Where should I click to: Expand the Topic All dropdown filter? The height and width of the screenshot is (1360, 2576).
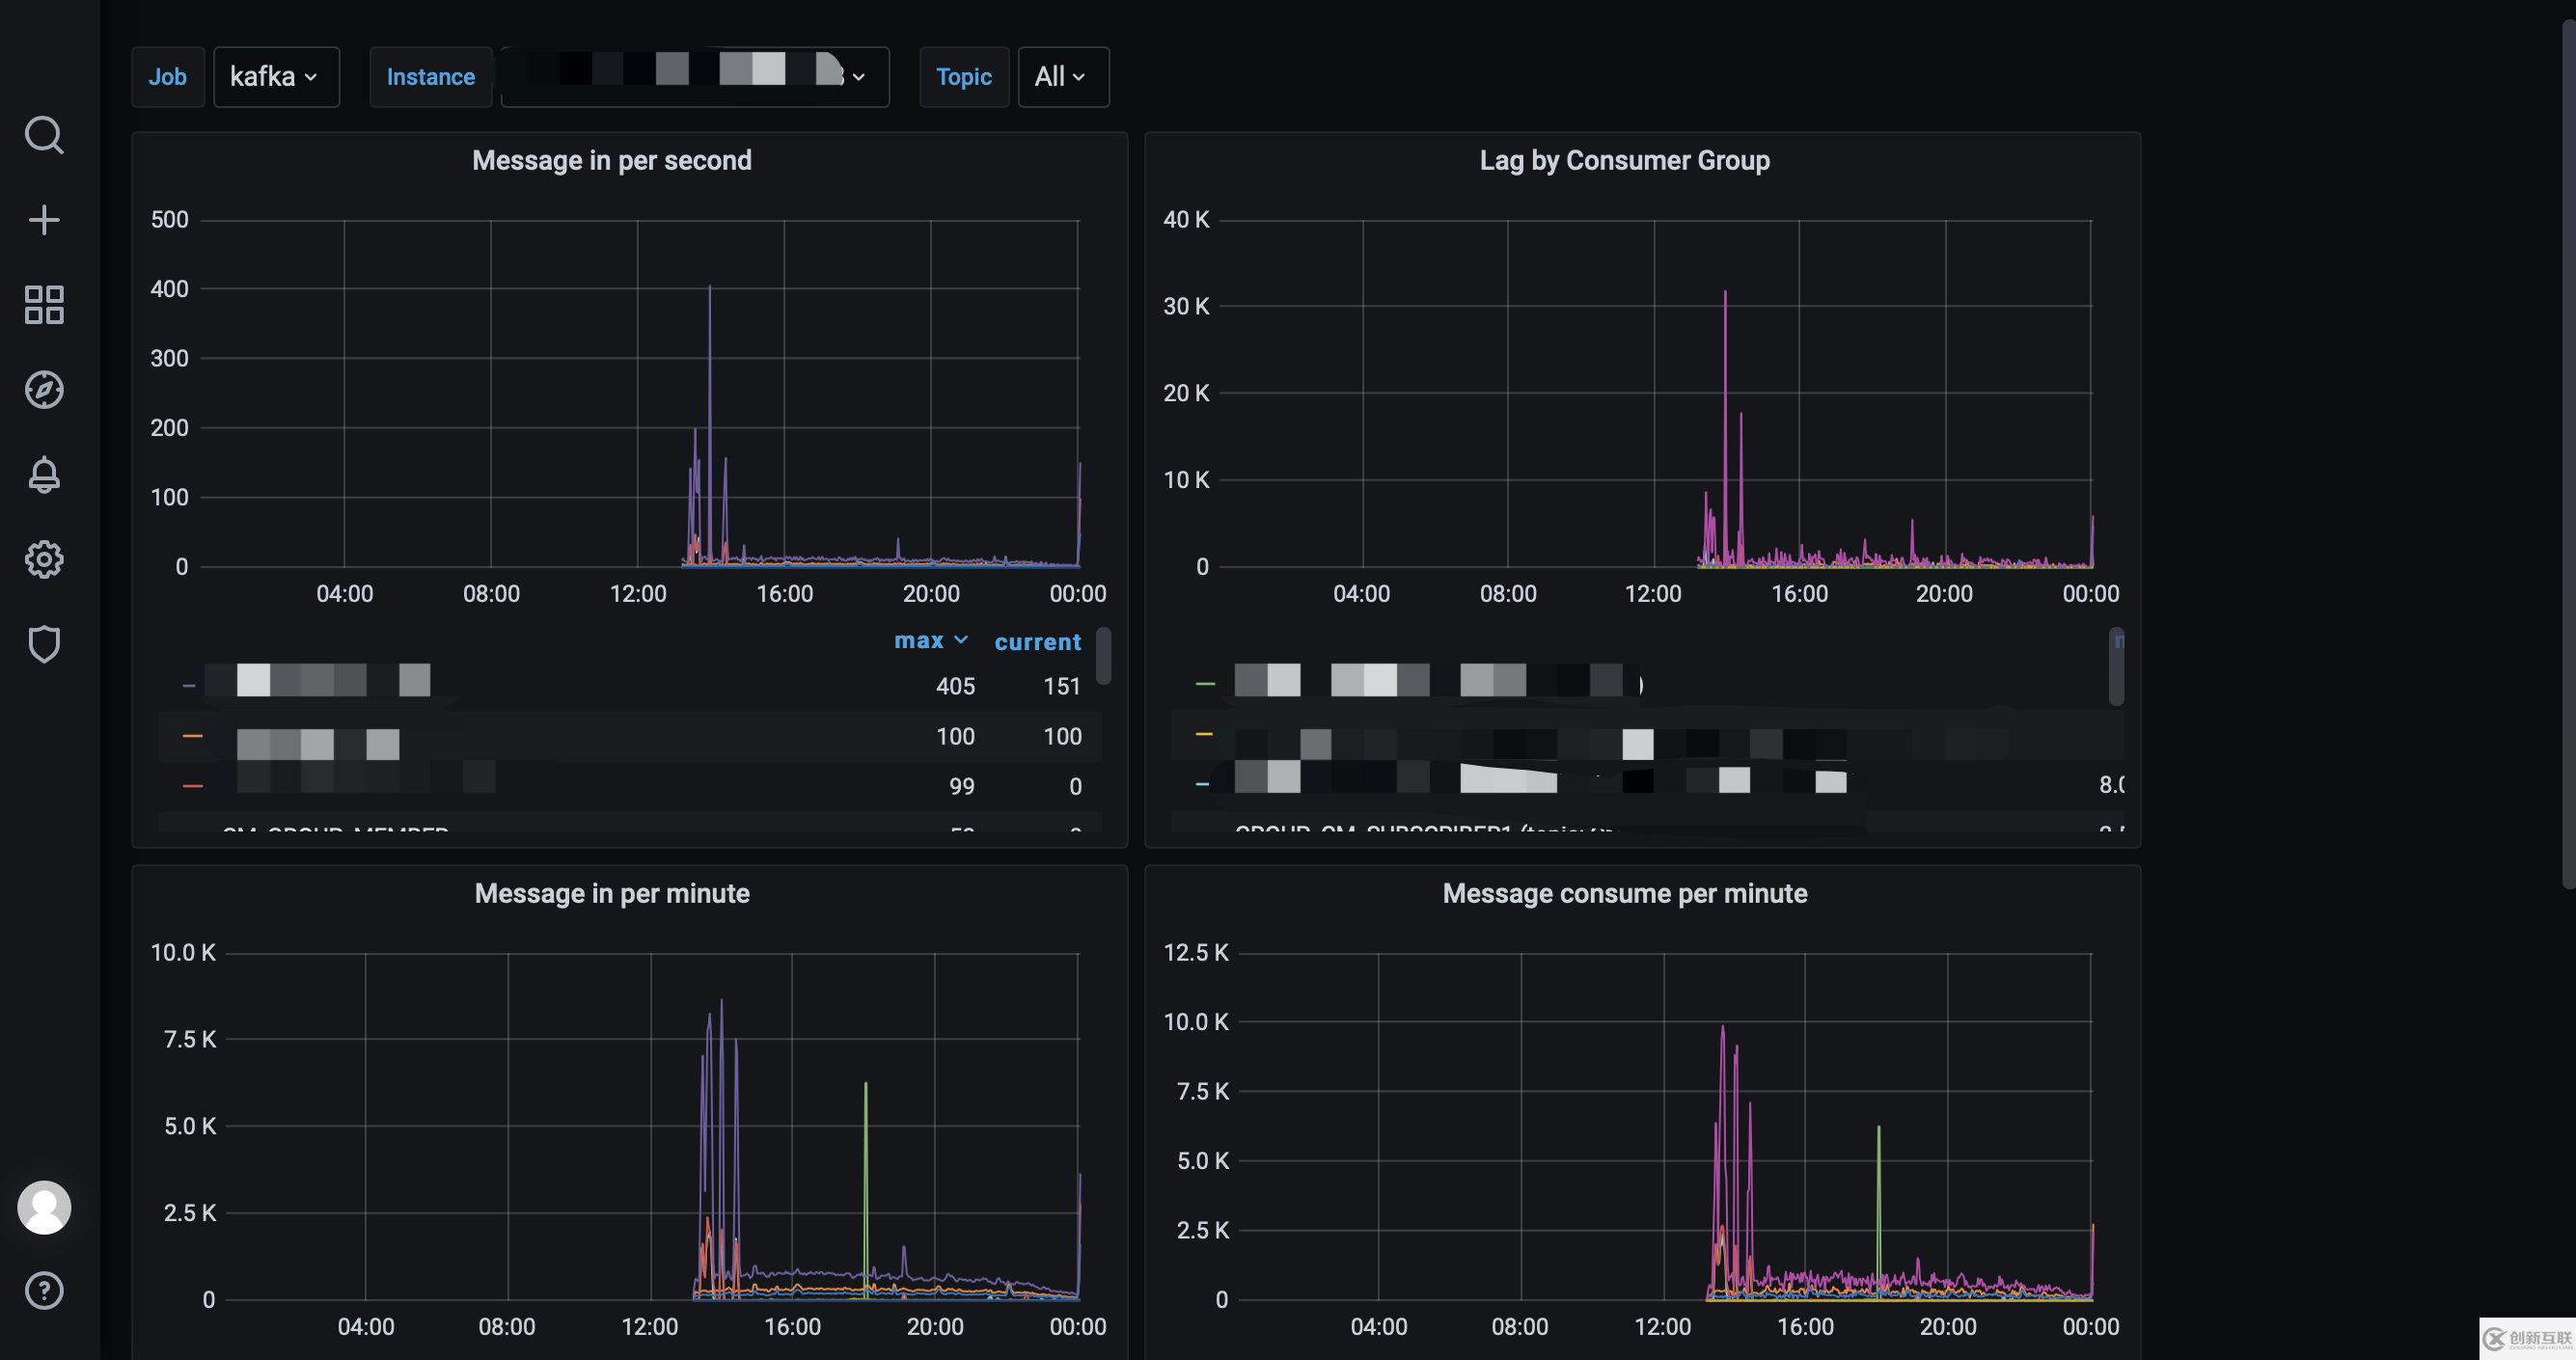pyautogui.click(x=1058, y=75)
